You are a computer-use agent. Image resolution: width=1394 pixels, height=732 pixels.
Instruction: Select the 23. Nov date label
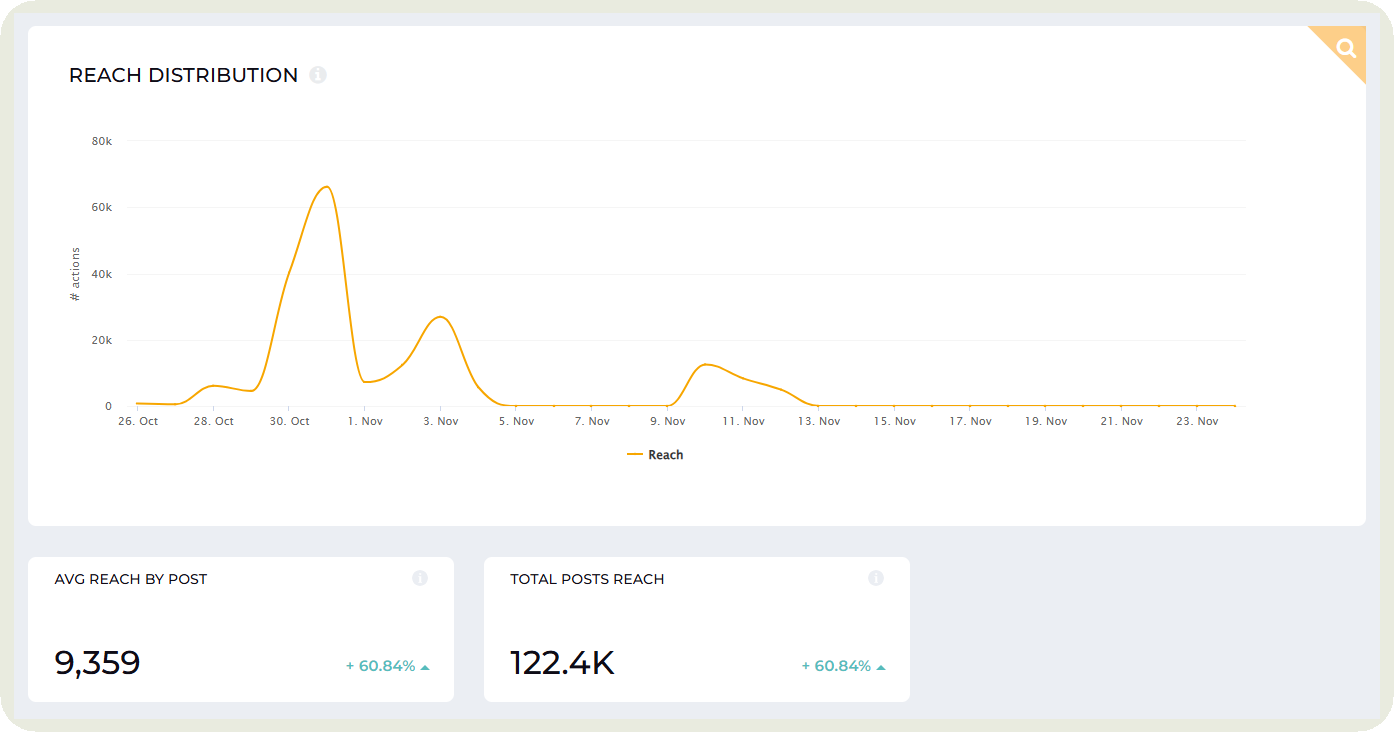pyautogui.click(x=1196, y=421)
